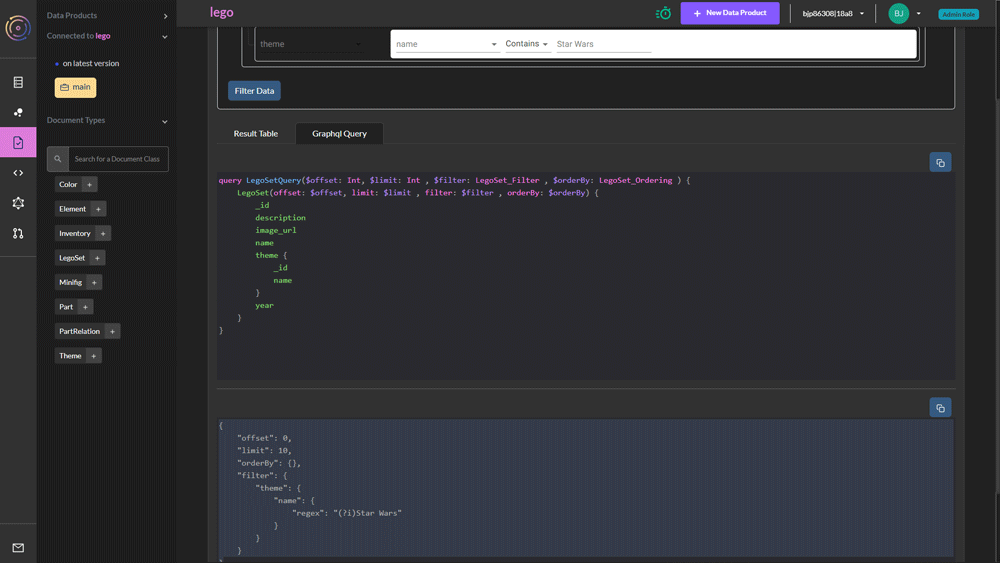Open the Color document type

(x=68, y=184)
